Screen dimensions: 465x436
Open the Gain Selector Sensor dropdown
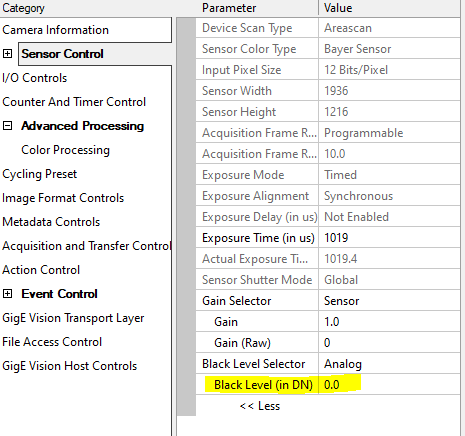click(x=389, y=301)
